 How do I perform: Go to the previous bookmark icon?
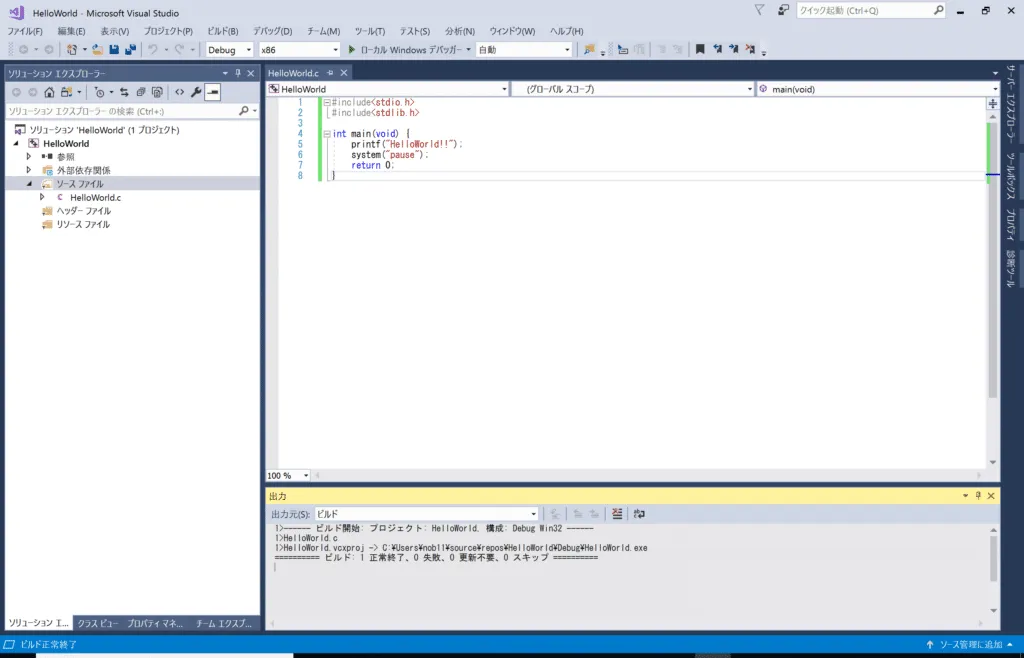[x=717, y=50]
